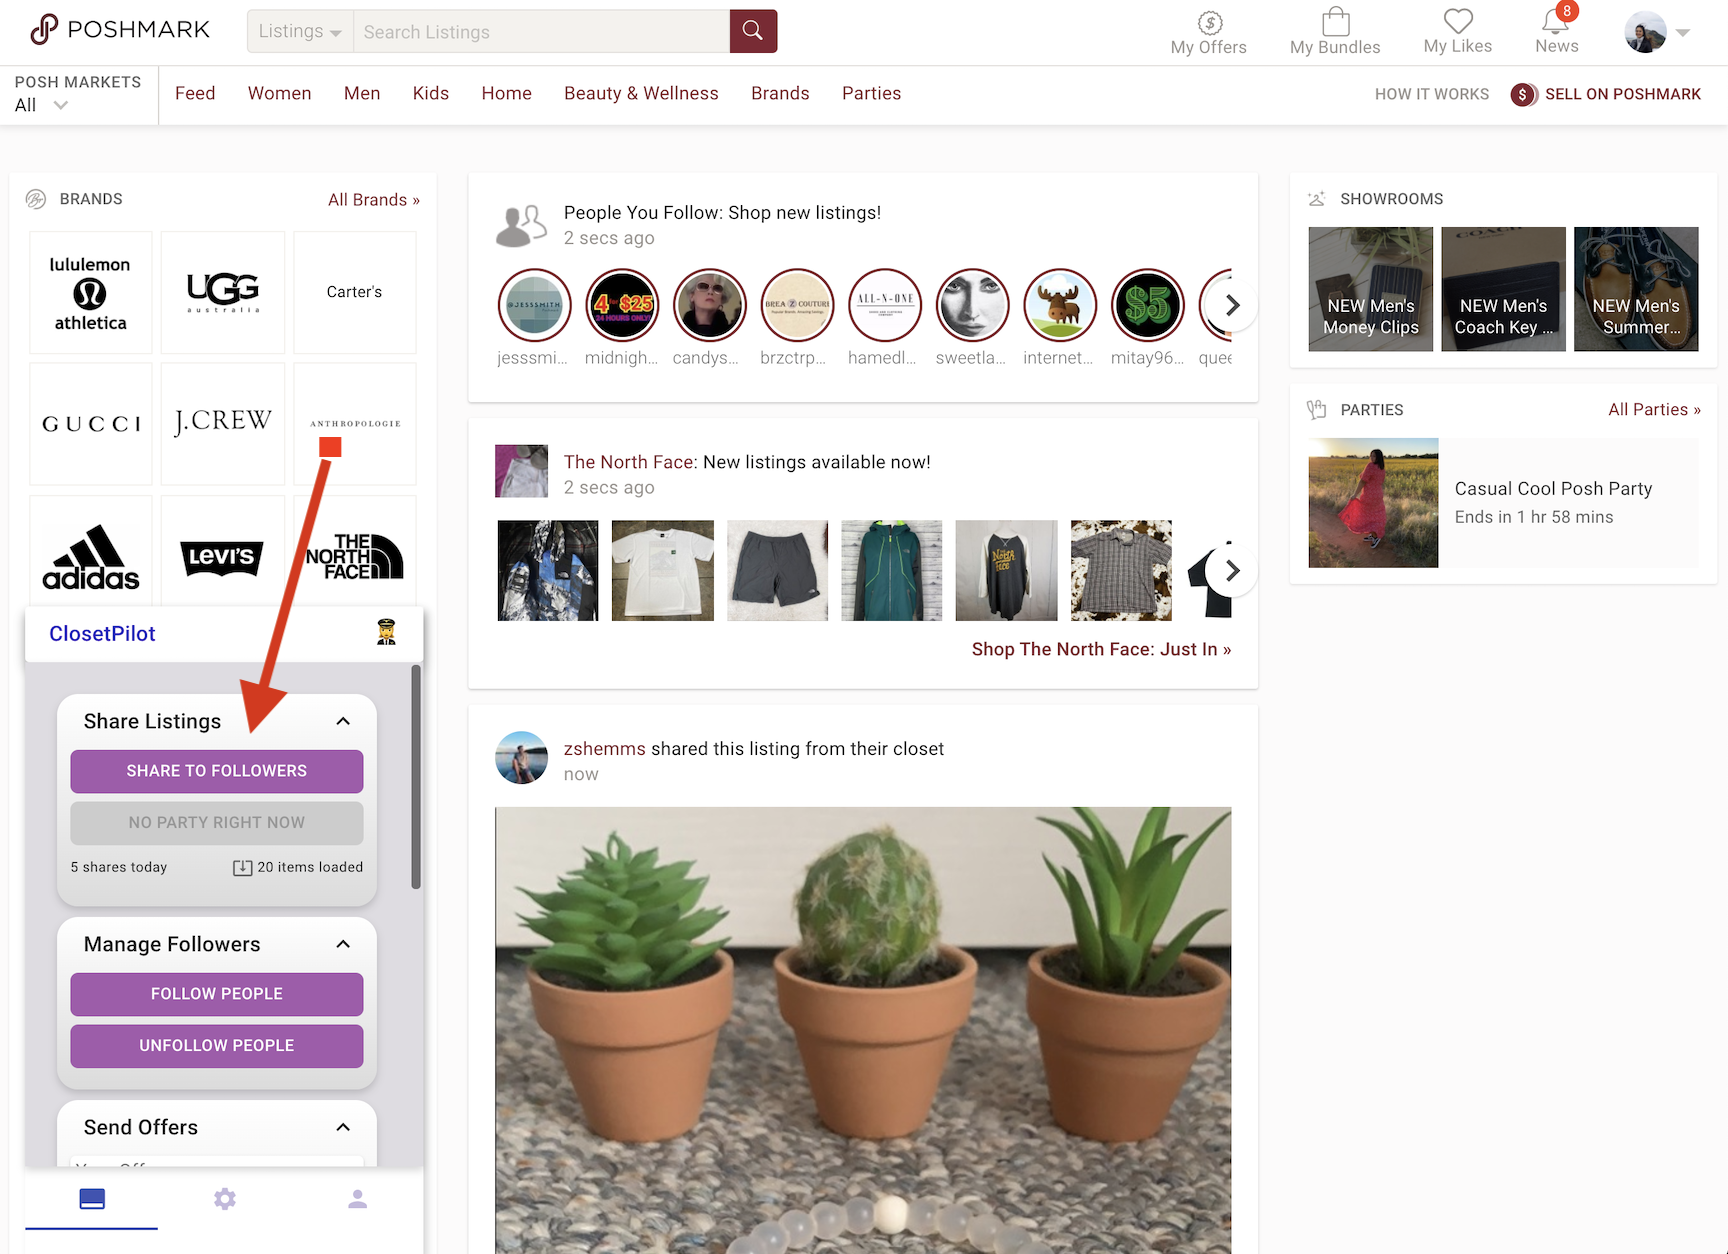Show more North Face listings arrow

coord(1232,571)
